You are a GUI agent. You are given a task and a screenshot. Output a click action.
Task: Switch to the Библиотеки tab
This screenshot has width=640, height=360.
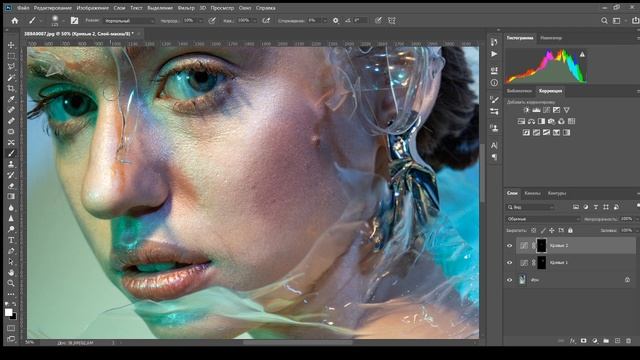tap(519, 91)
